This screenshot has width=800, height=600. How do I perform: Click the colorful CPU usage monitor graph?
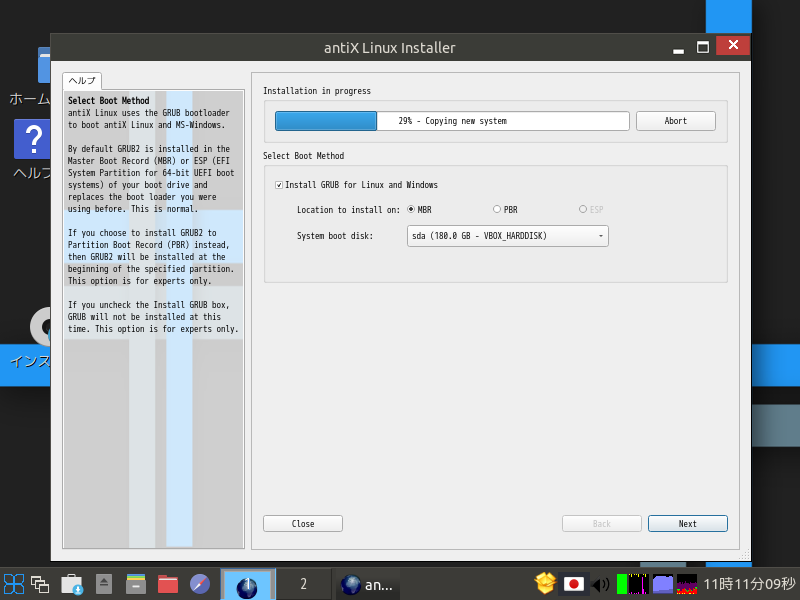pyautogui.click(x=687, y=584)
